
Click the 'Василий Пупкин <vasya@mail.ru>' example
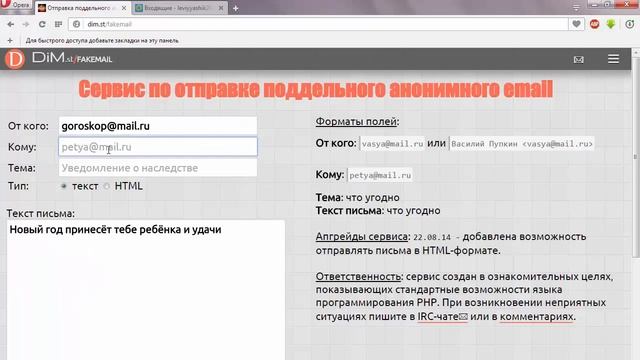(522, 144)
